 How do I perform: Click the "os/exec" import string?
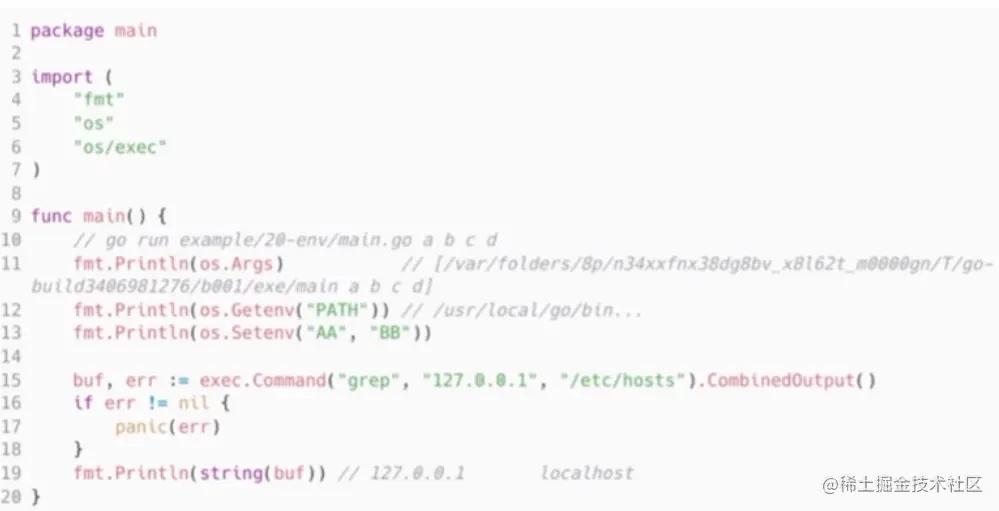[x=120, y=147]
